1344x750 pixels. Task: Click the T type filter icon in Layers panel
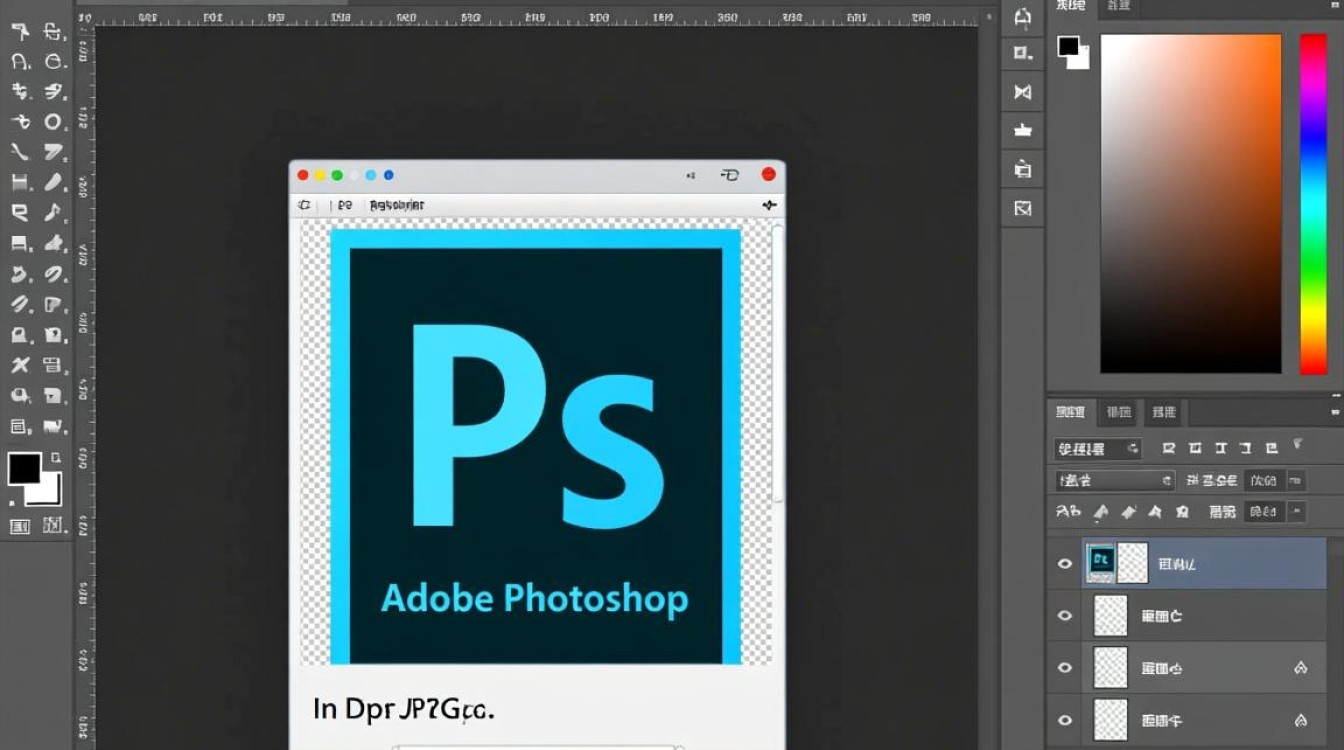point(1220,449)
